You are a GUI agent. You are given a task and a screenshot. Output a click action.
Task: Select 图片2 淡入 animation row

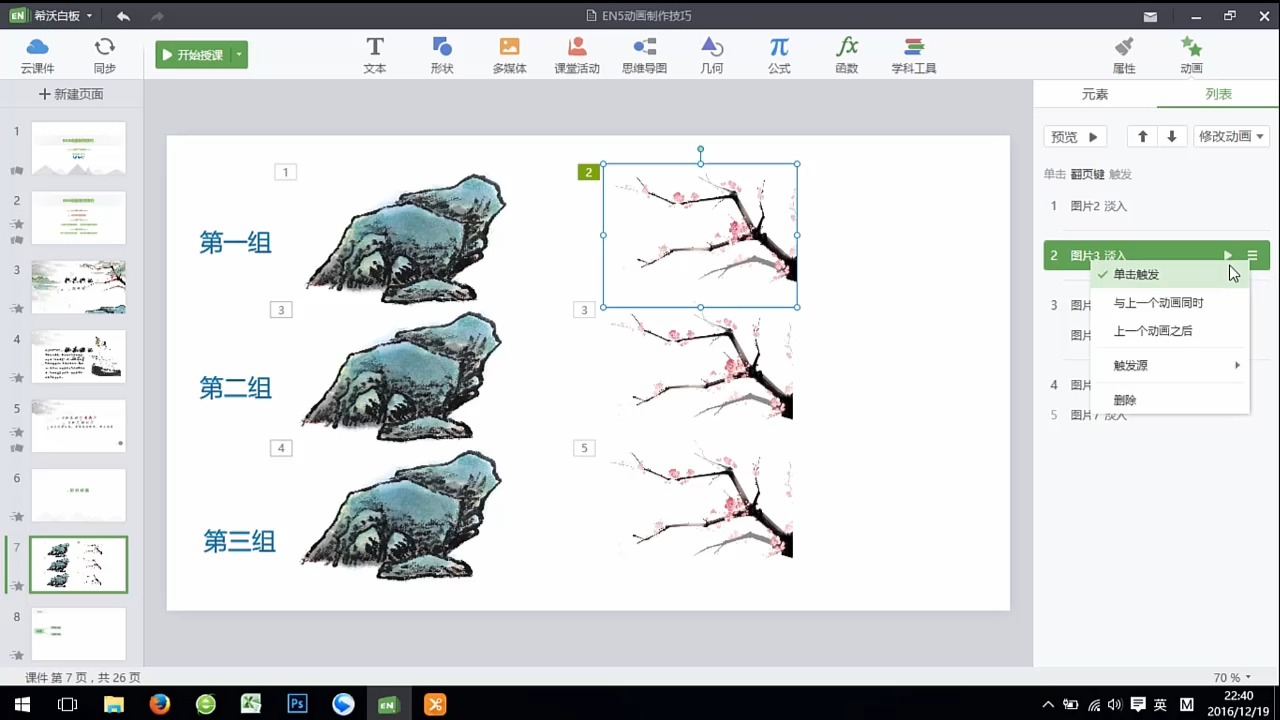point(1156,206)
